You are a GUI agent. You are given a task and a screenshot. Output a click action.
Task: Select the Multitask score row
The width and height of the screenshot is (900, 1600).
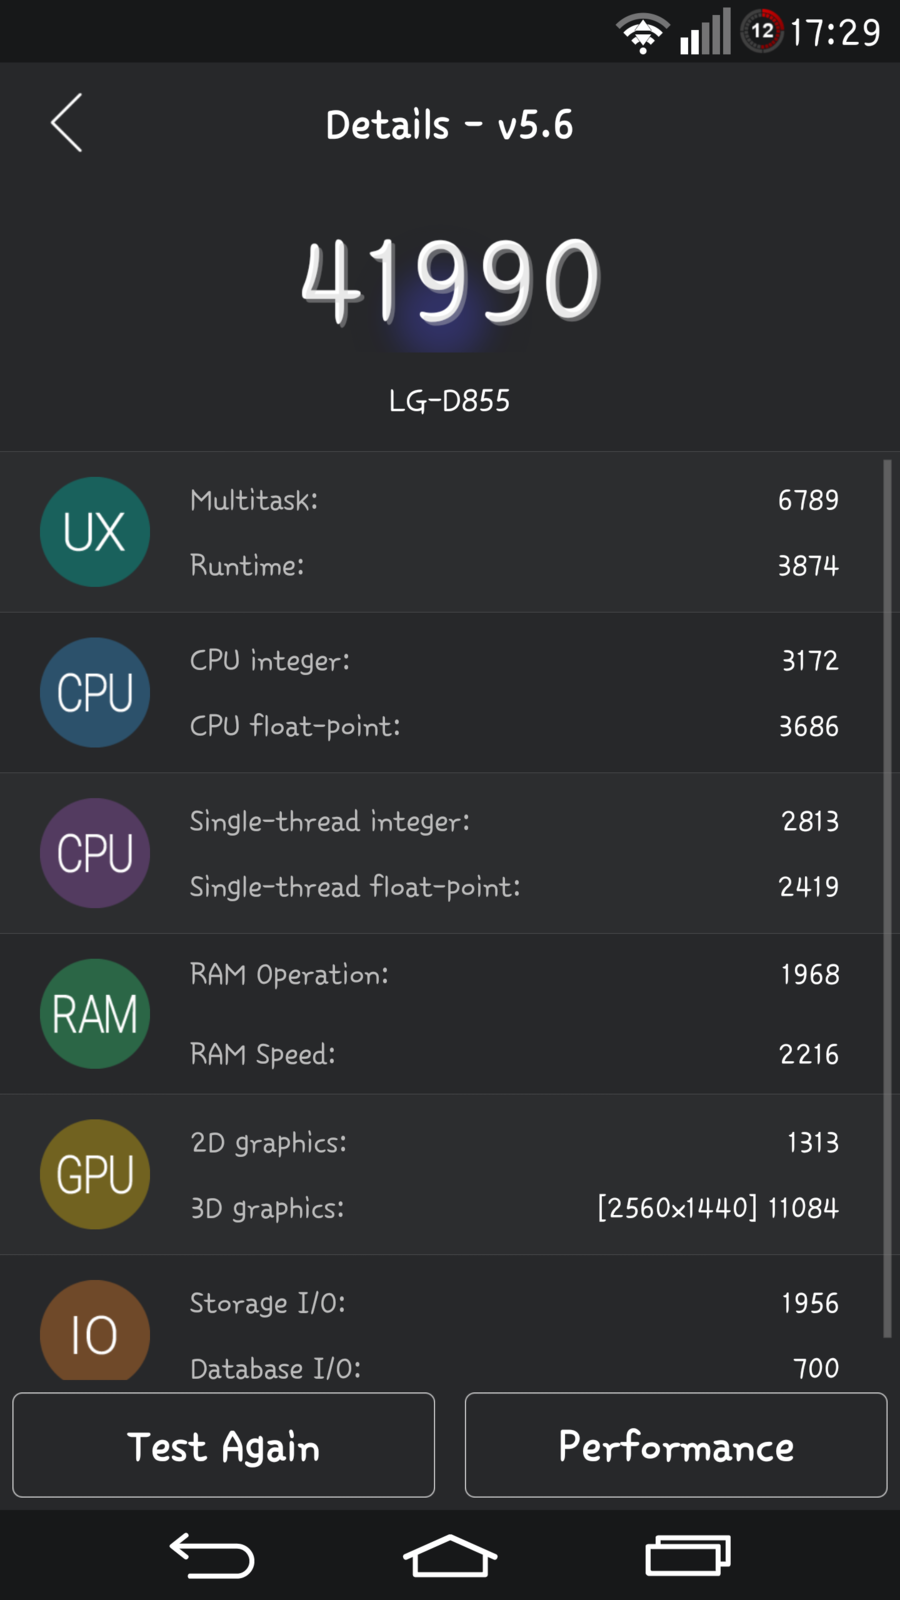(514, 500)
